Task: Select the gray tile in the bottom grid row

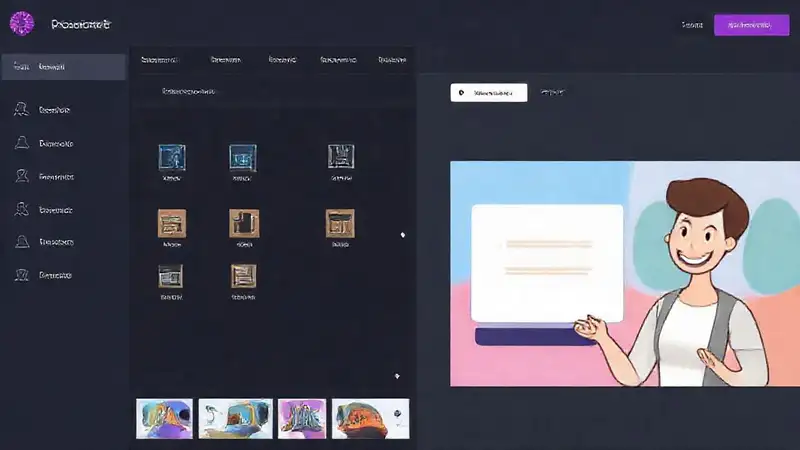Action: coord(170,276)
